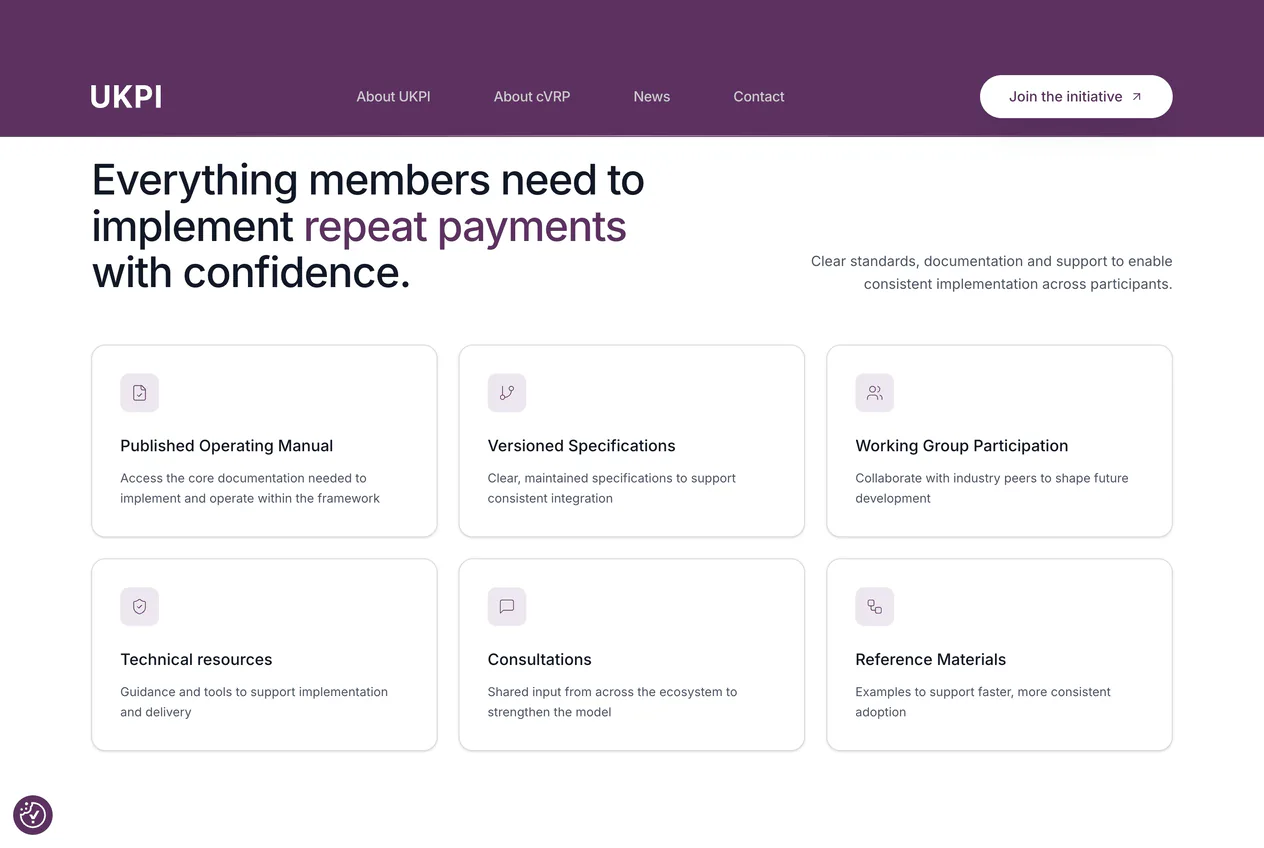Select the Published Operating Manual heading

pos(227,446)
